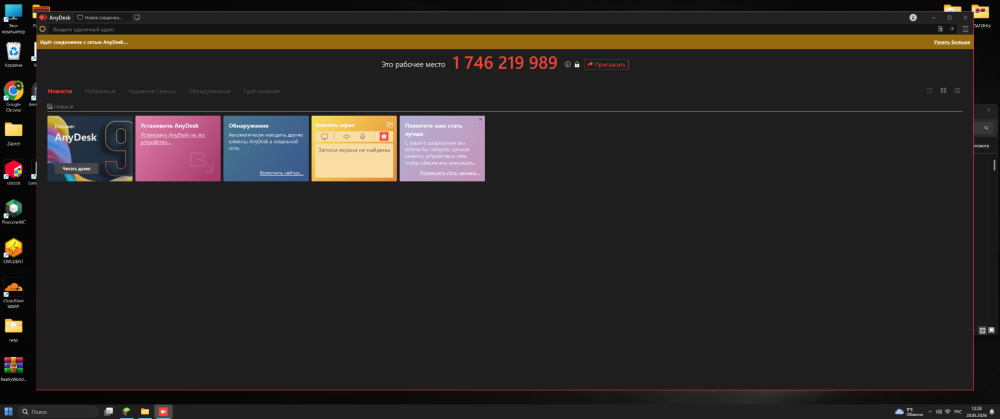Switch to small tiles view mode
The width and height of the screenshot is (1000, 419).
[x=930, y=91]
